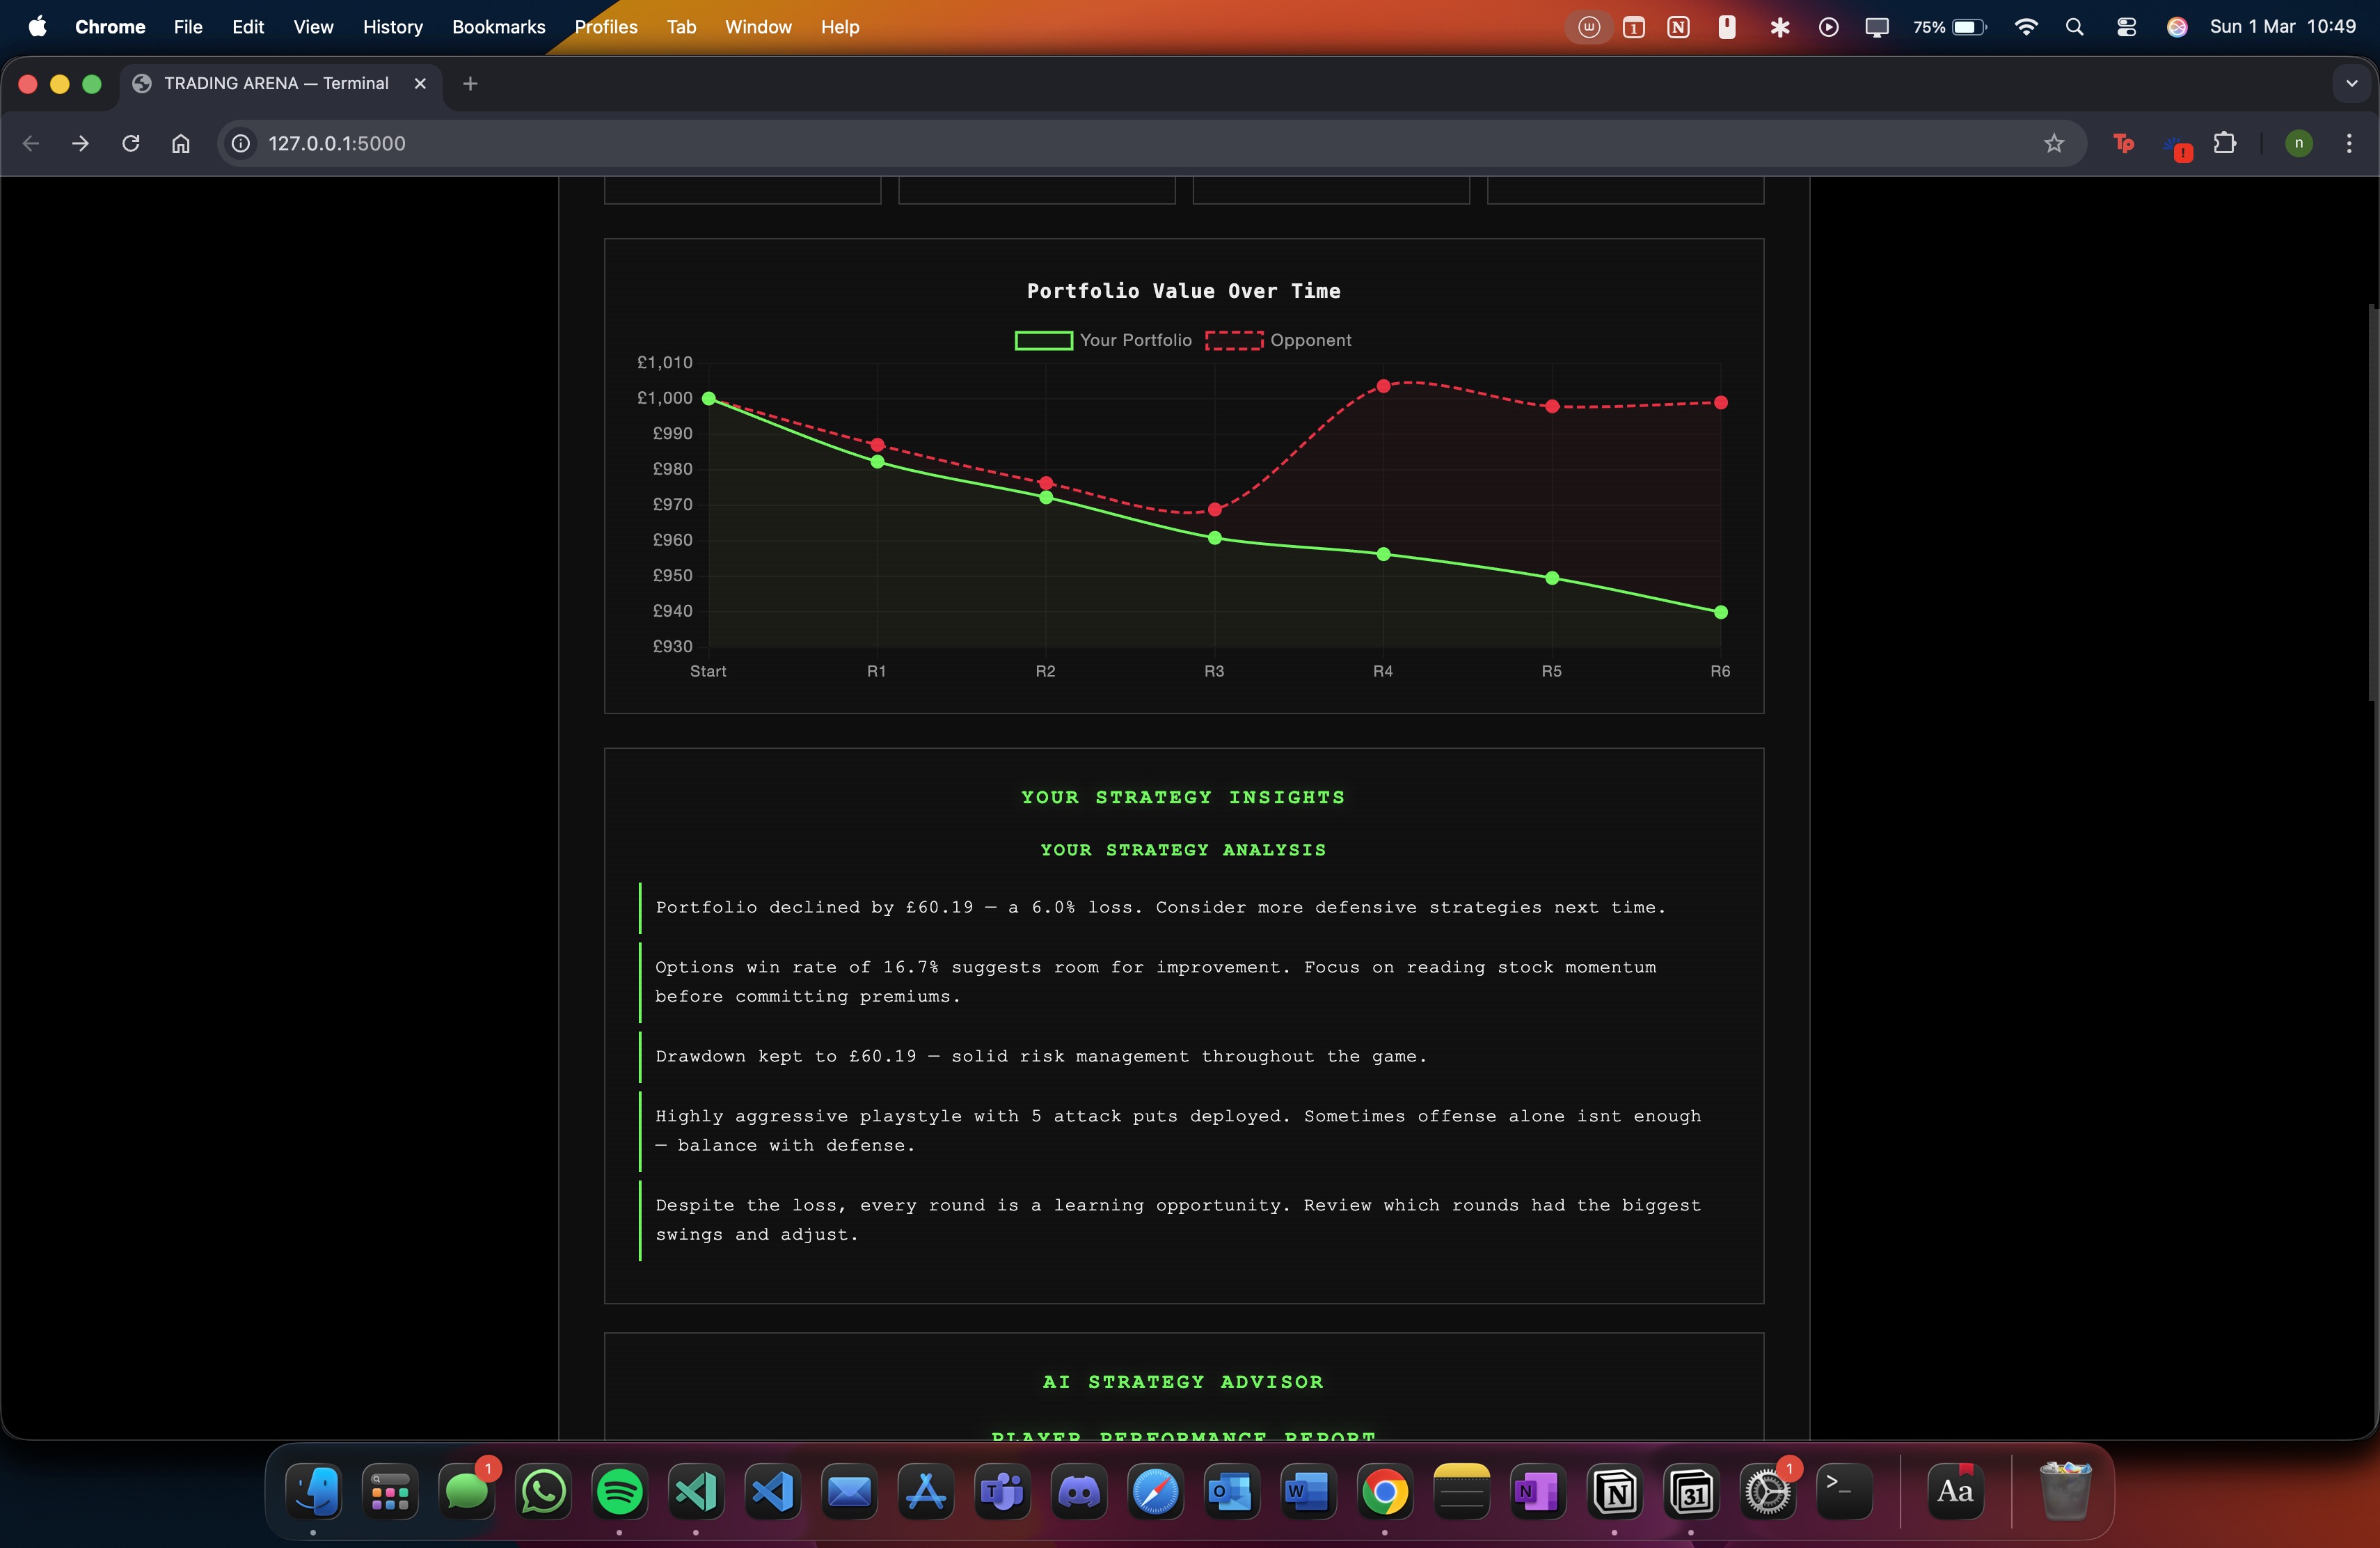Screen dimensions: 2380x1548
Task: Open Spotify from the dock
Action: (x=619, y=1491)
